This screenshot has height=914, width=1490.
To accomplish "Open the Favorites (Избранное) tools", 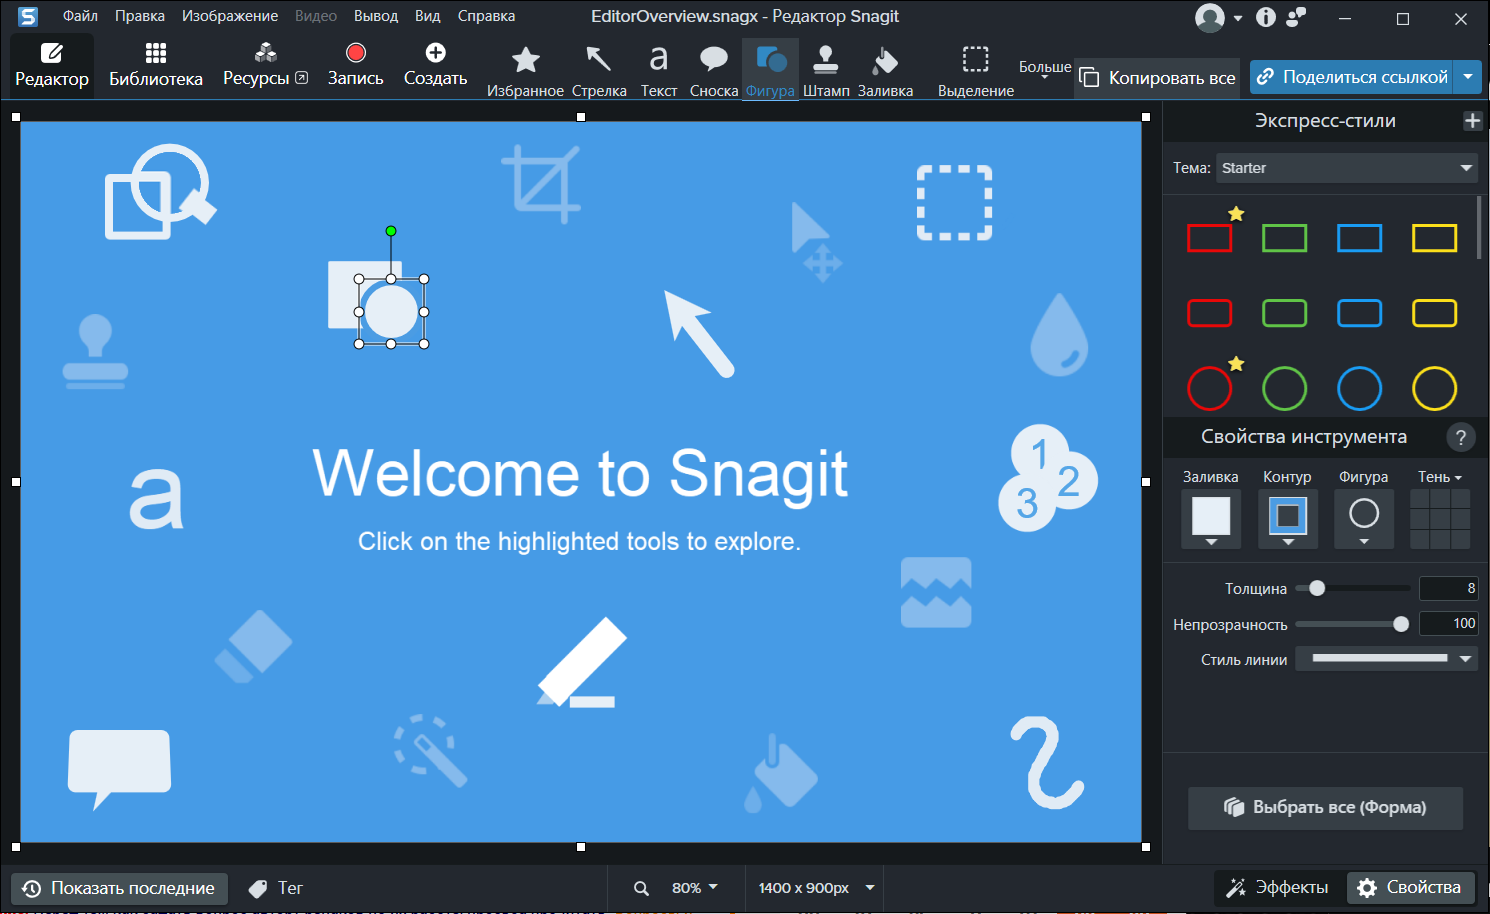I will [525, 70].
